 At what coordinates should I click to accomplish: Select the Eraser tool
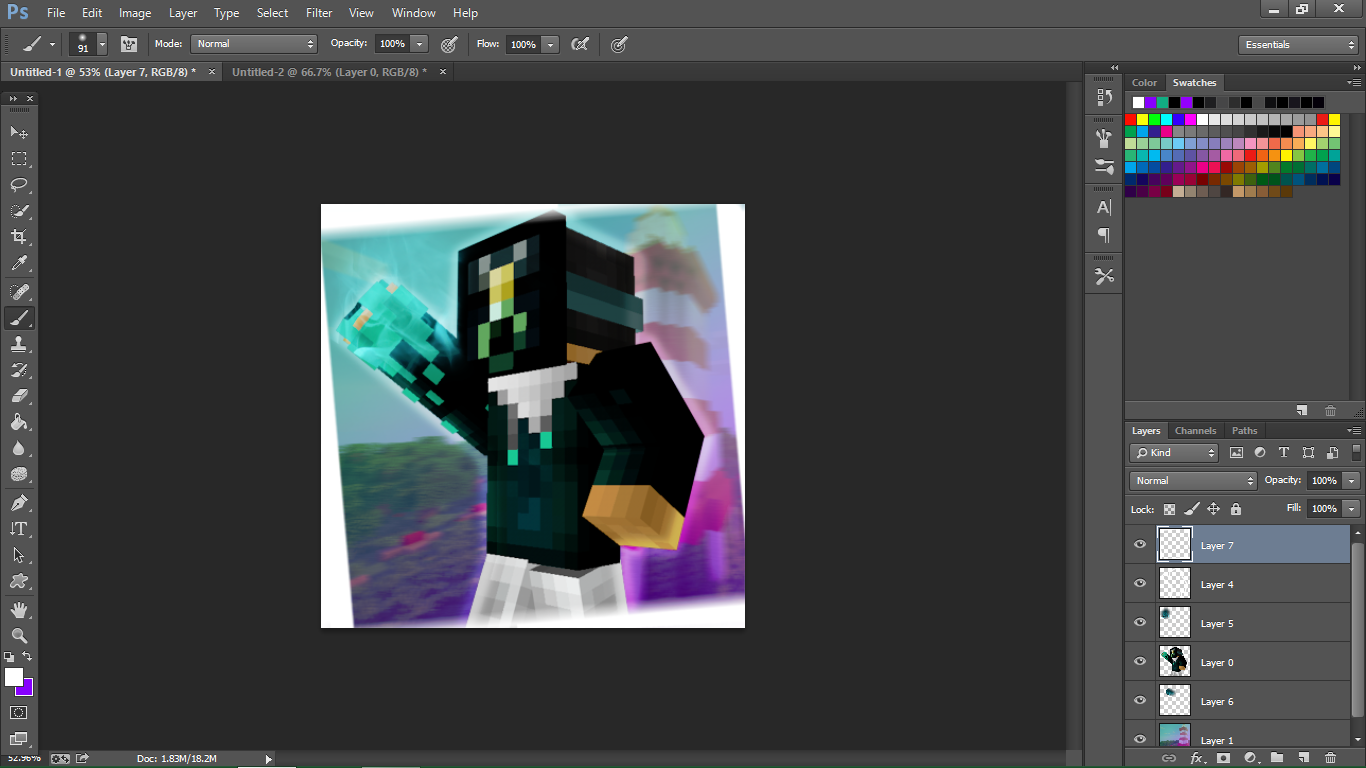(x=19, y=395)
